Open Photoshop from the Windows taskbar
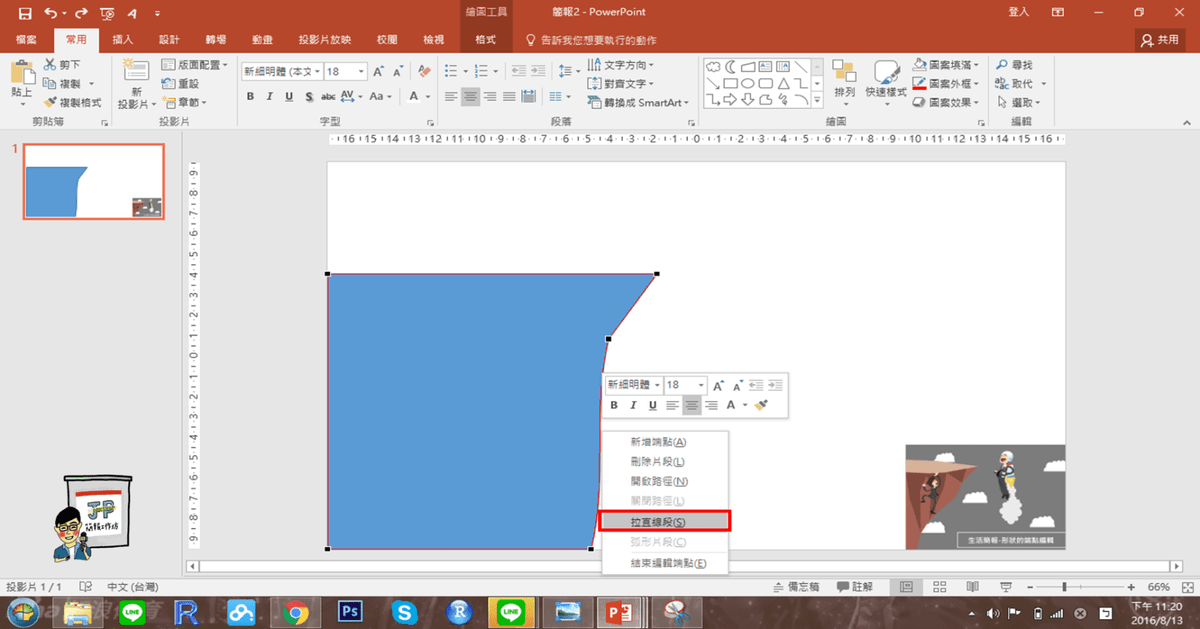 click(349, 610)
